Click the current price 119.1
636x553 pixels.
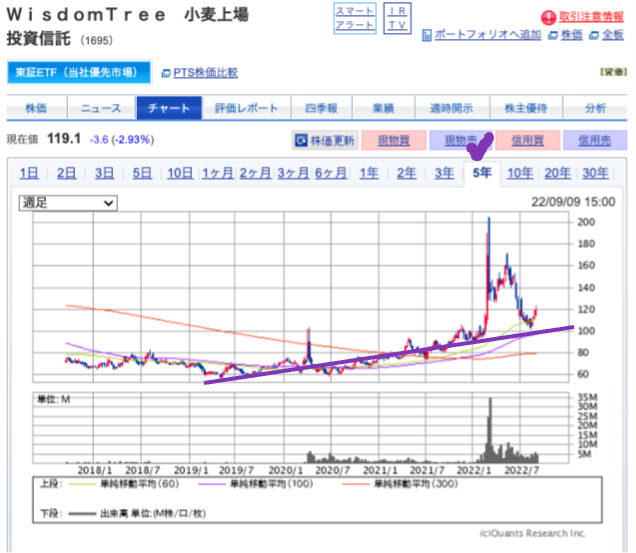click(64, 139)
